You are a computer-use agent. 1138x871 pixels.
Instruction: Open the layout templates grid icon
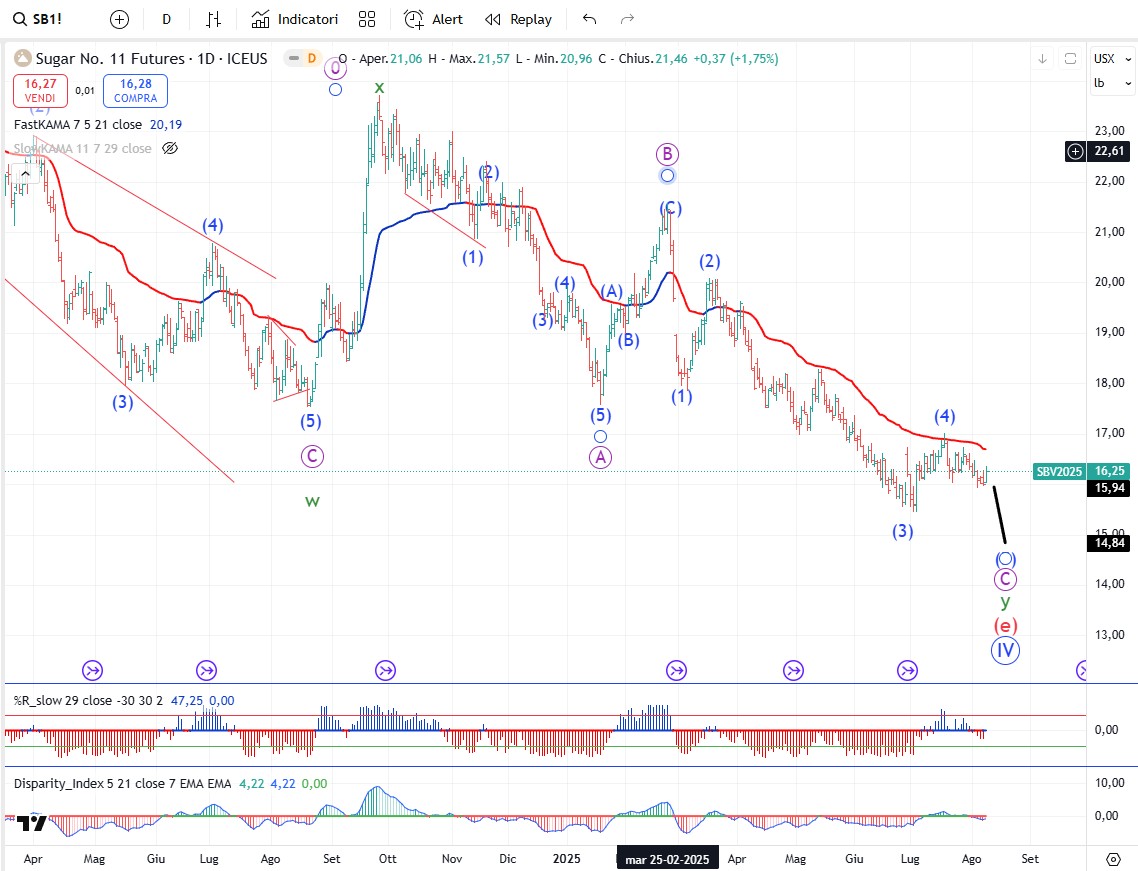click(367, 19)
